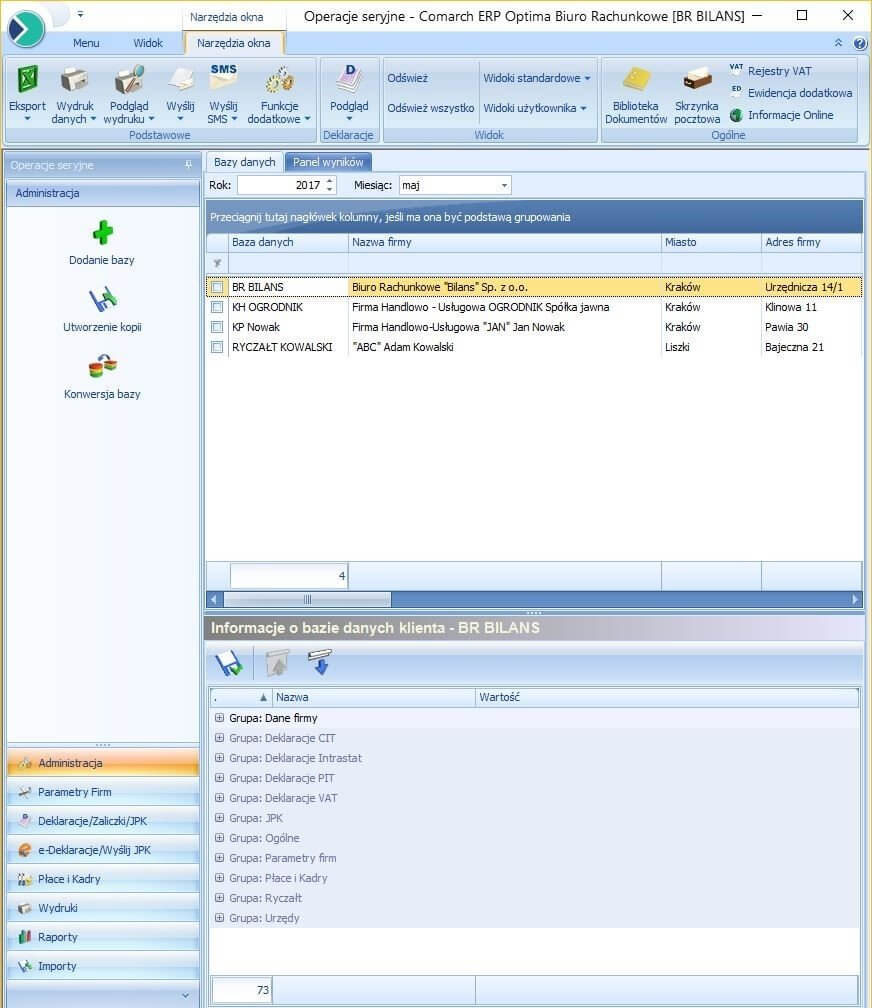Open Informacje Online
This screenshot has height=1008, width=872.
point(782,114)
